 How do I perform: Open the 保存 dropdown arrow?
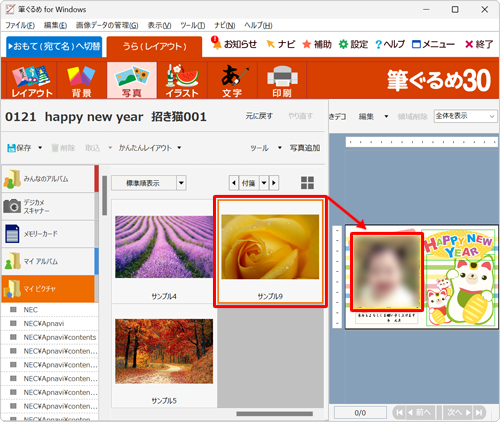click(x=40, y=148)
